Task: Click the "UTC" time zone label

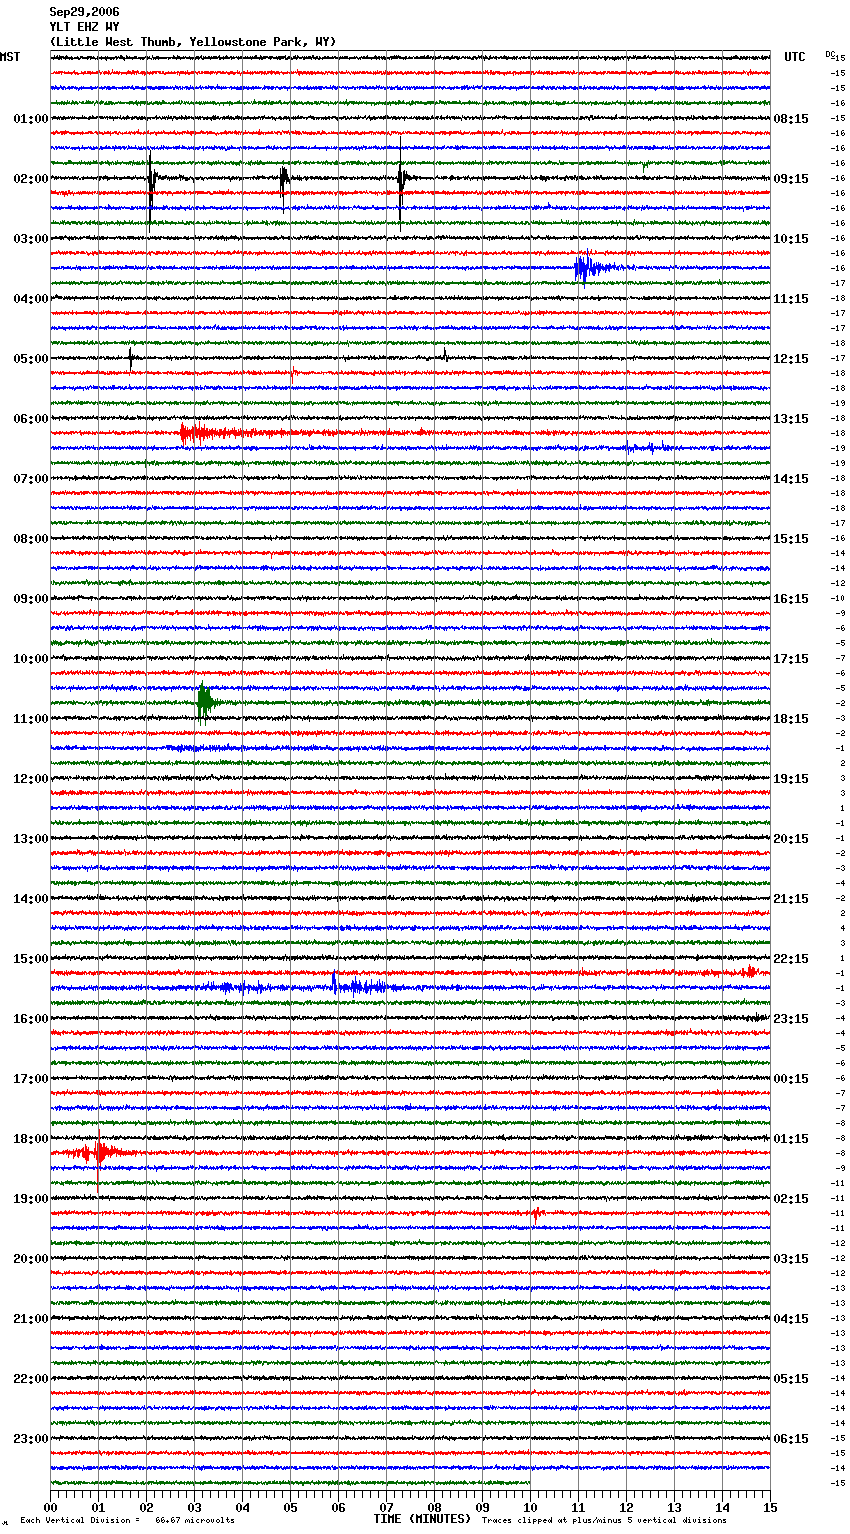Action: click(x=795, y=57)
